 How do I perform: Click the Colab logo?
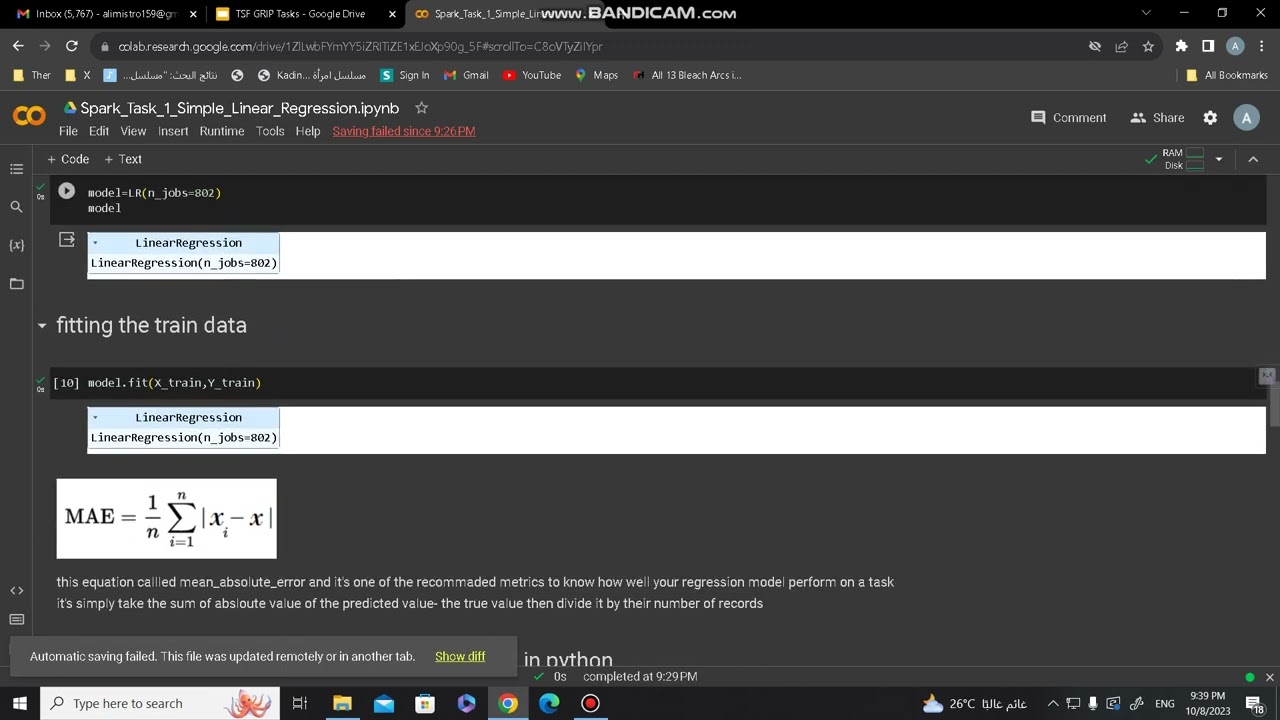pyautogui.click(x=29, y=117)
